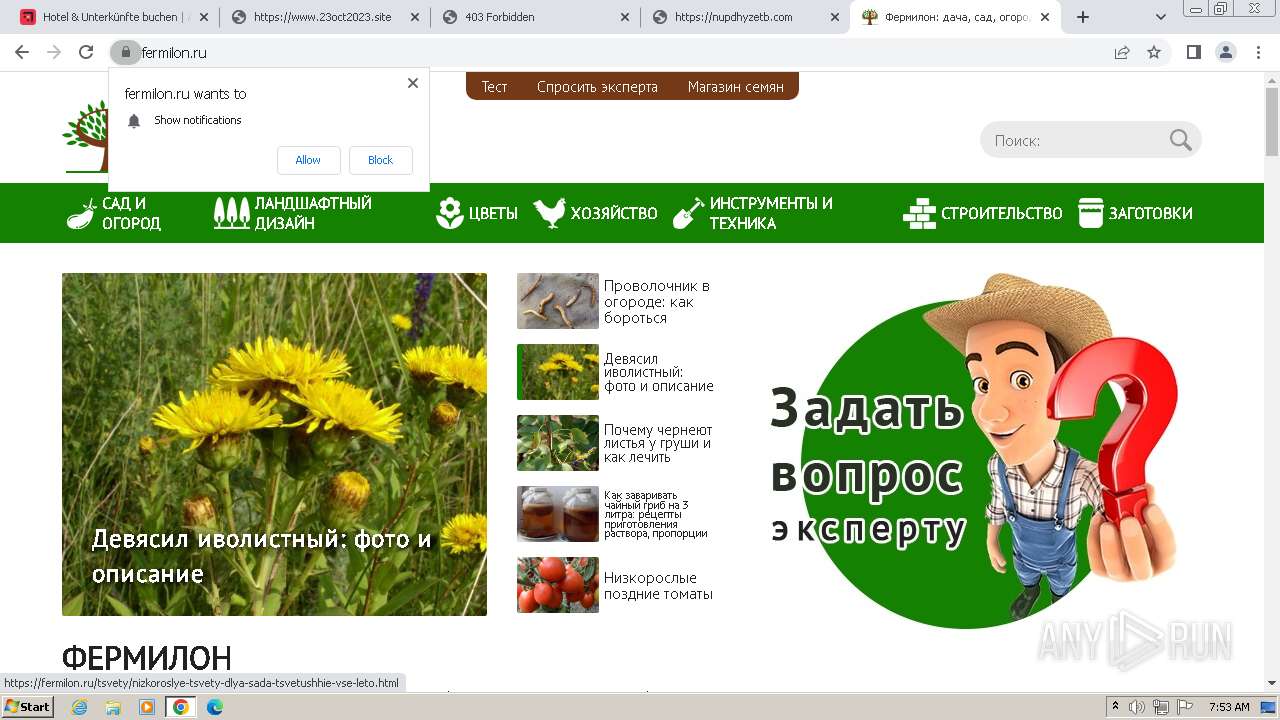Open Инструменты и техника category

(752, 213)
